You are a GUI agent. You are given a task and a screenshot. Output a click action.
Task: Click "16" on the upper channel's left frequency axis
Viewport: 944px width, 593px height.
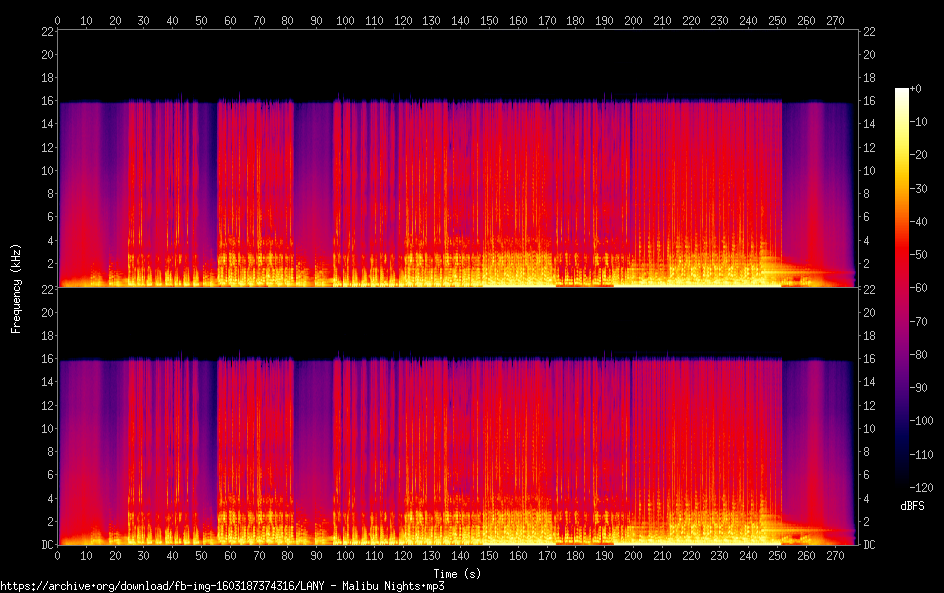[x=47, y=101]
